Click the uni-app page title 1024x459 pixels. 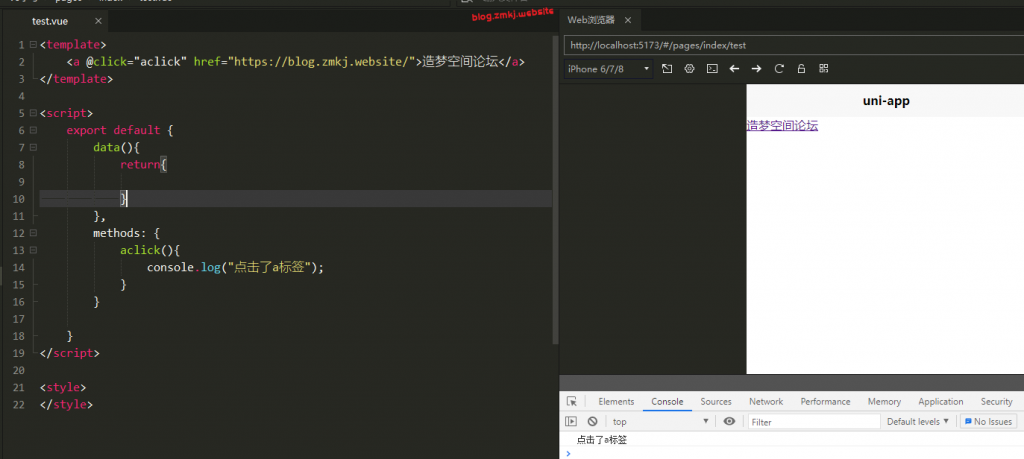tap(886, 101)
